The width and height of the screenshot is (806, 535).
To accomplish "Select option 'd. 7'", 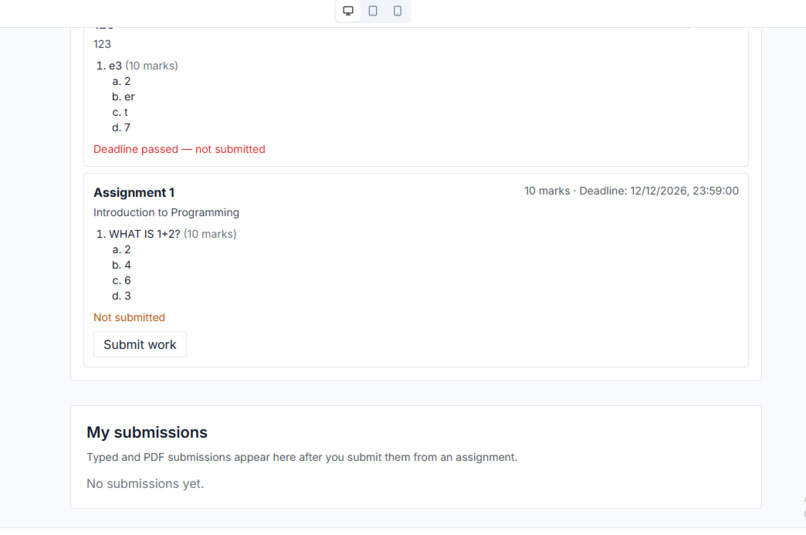I will 121,127.
